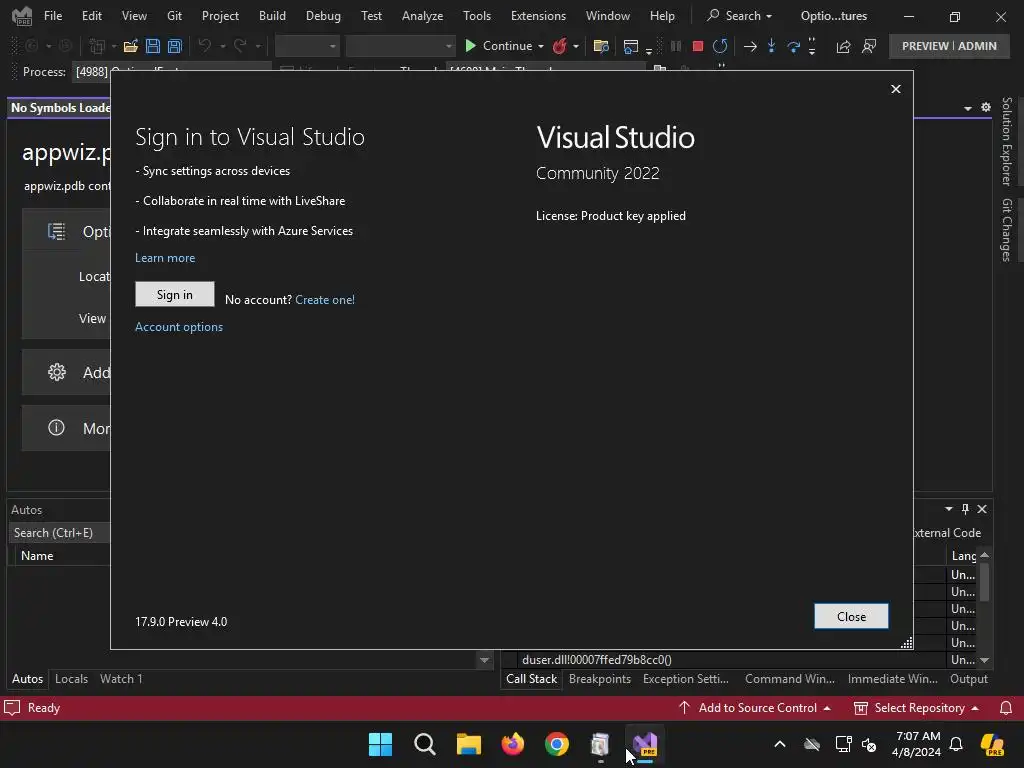Click the Restart debugging circular arrow

(x=720, y=46)
